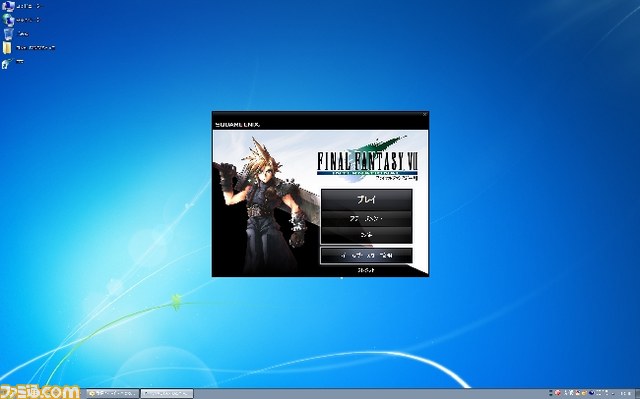Viewport: 640px width, 399px height.
Task: Open the Recycle Bin icon
Action: point(8,33)
